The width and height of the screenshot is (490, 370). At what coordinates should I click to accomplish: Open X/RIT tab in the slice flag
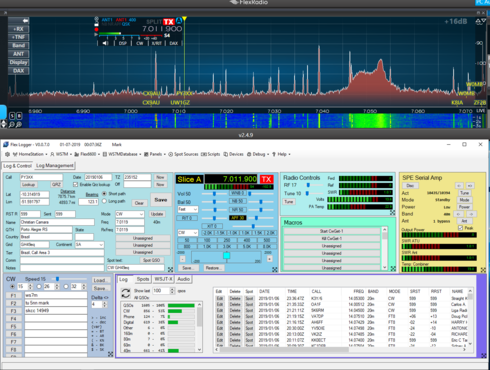156,43
